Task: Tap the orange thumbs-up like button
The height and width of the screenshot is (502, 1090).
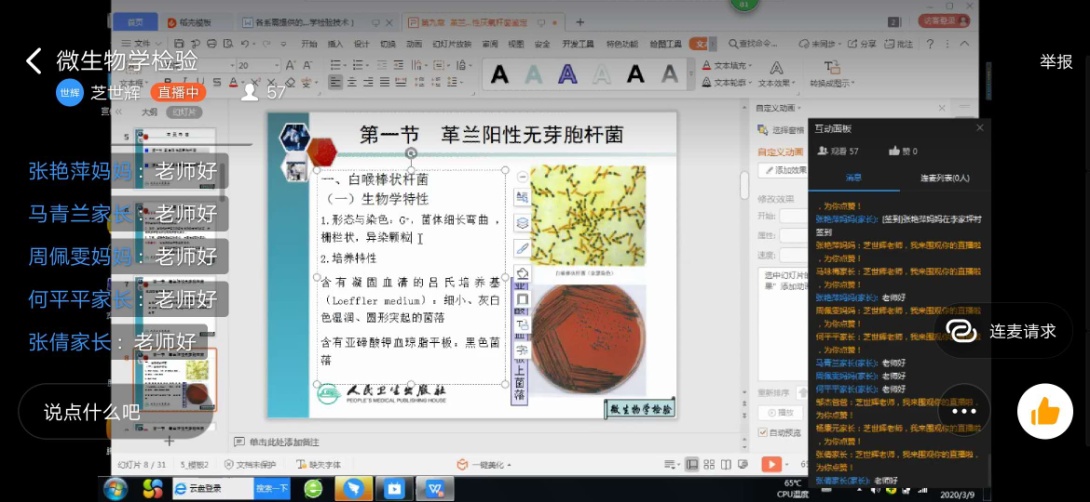Action: tap(1045, 411)
